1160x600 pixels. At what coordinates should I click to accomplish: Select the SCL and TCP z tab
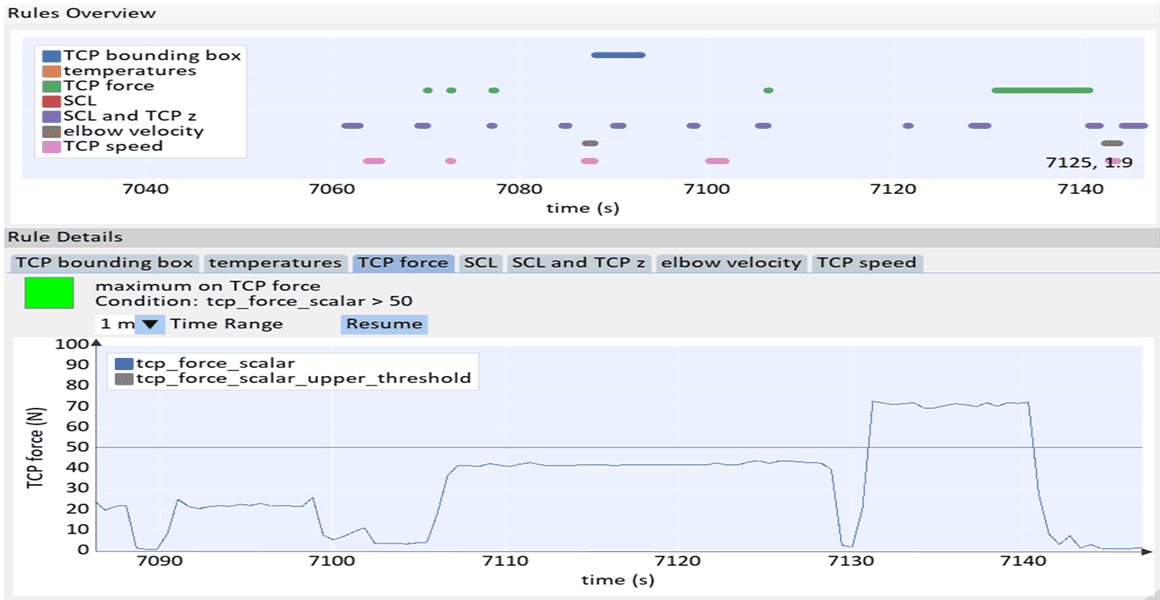coord(579,263)
